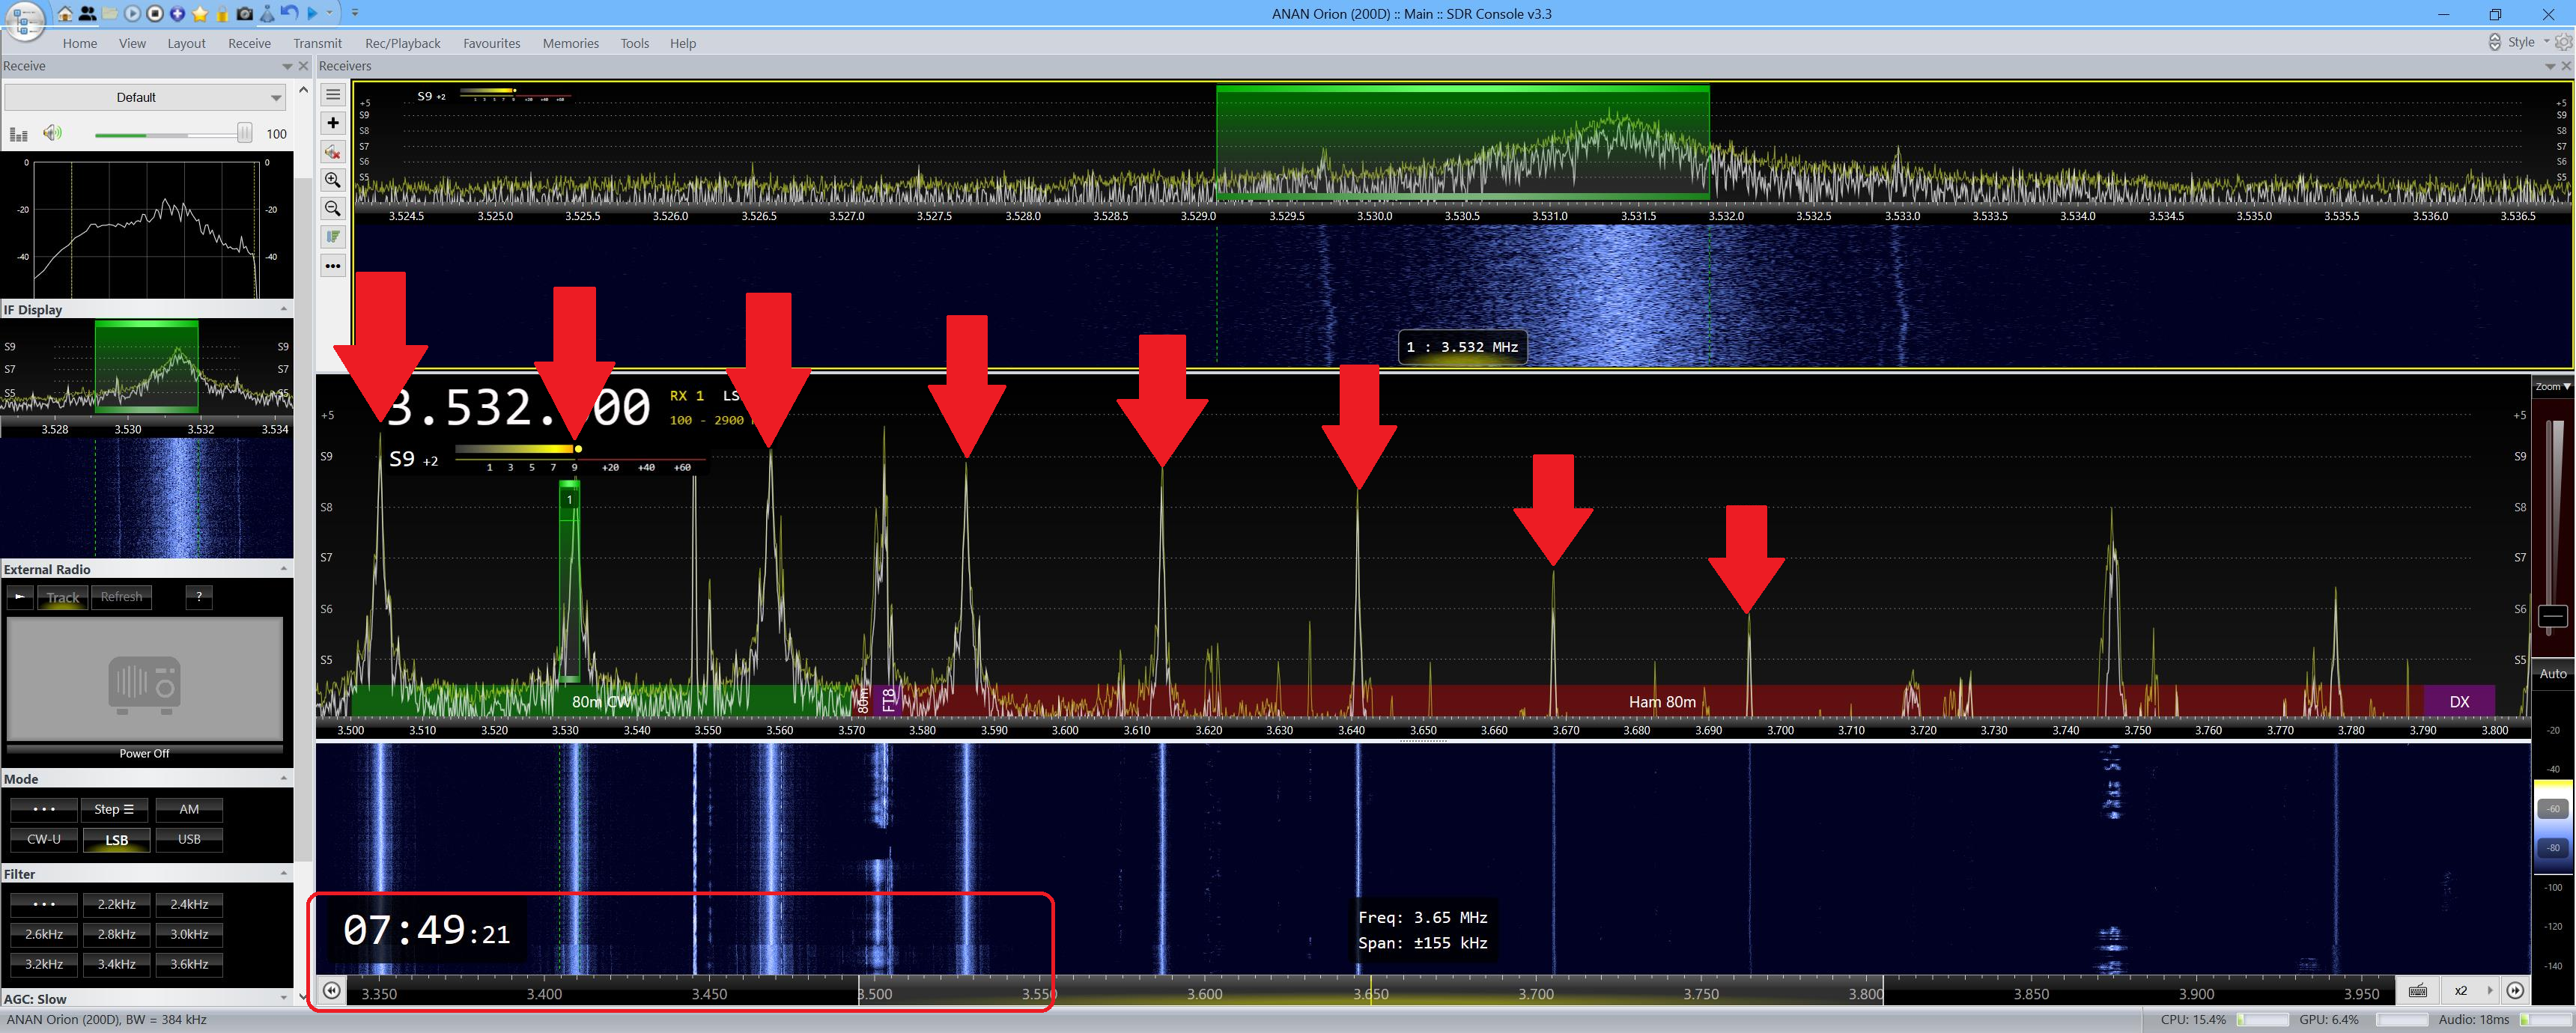Viewport: 2576px width, 1033px height.
Task: Click the zoom out magnifier in Receivers panel
Action: 333,209
